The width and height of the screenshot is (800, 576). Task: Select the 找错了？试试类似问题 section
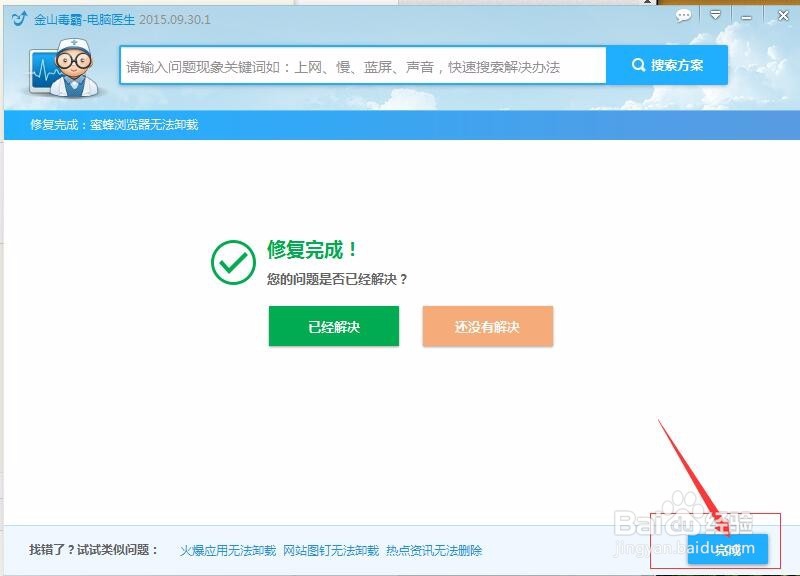pos(93,550)
